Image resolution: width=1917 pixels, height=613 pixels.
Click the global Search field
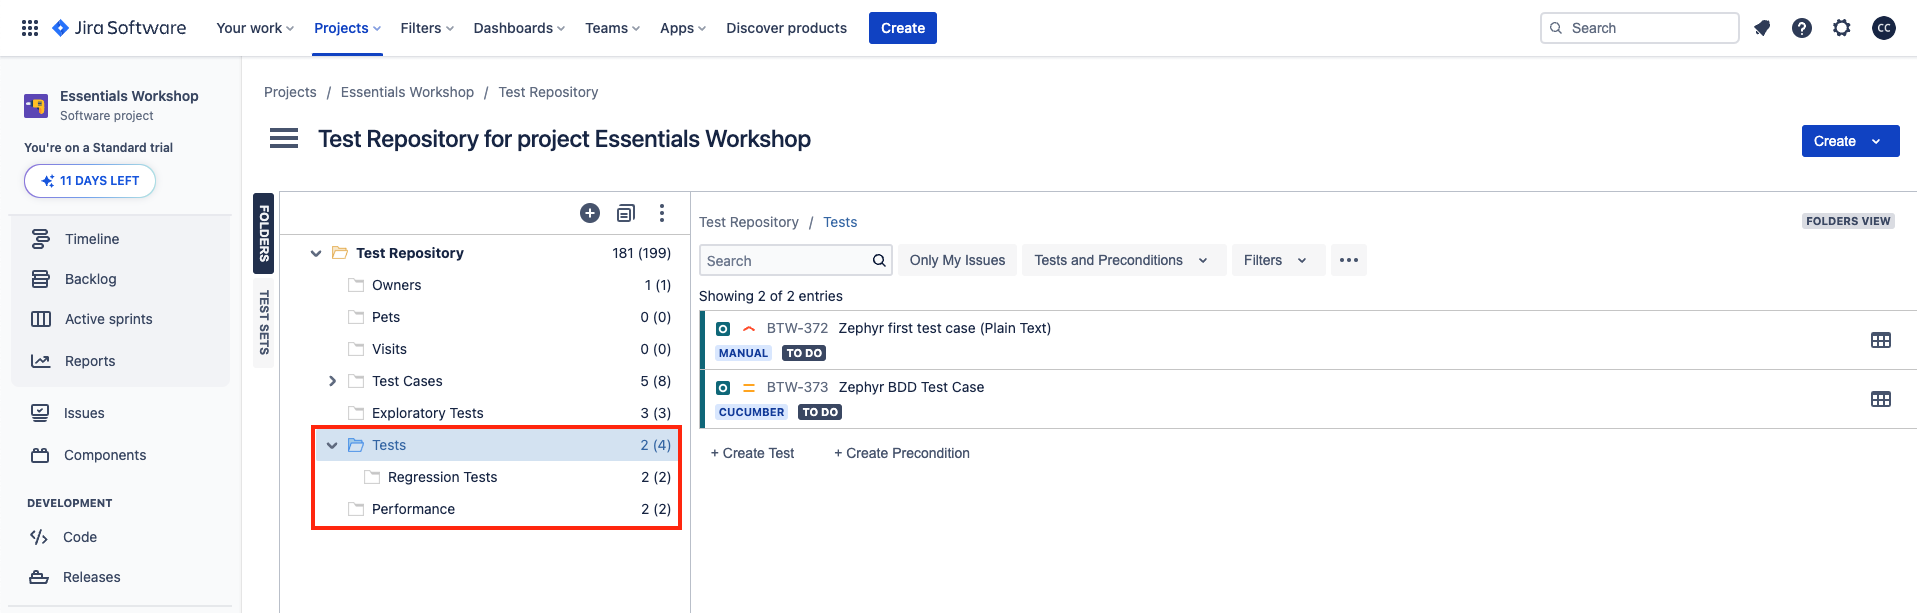[x=1640, y=28]
